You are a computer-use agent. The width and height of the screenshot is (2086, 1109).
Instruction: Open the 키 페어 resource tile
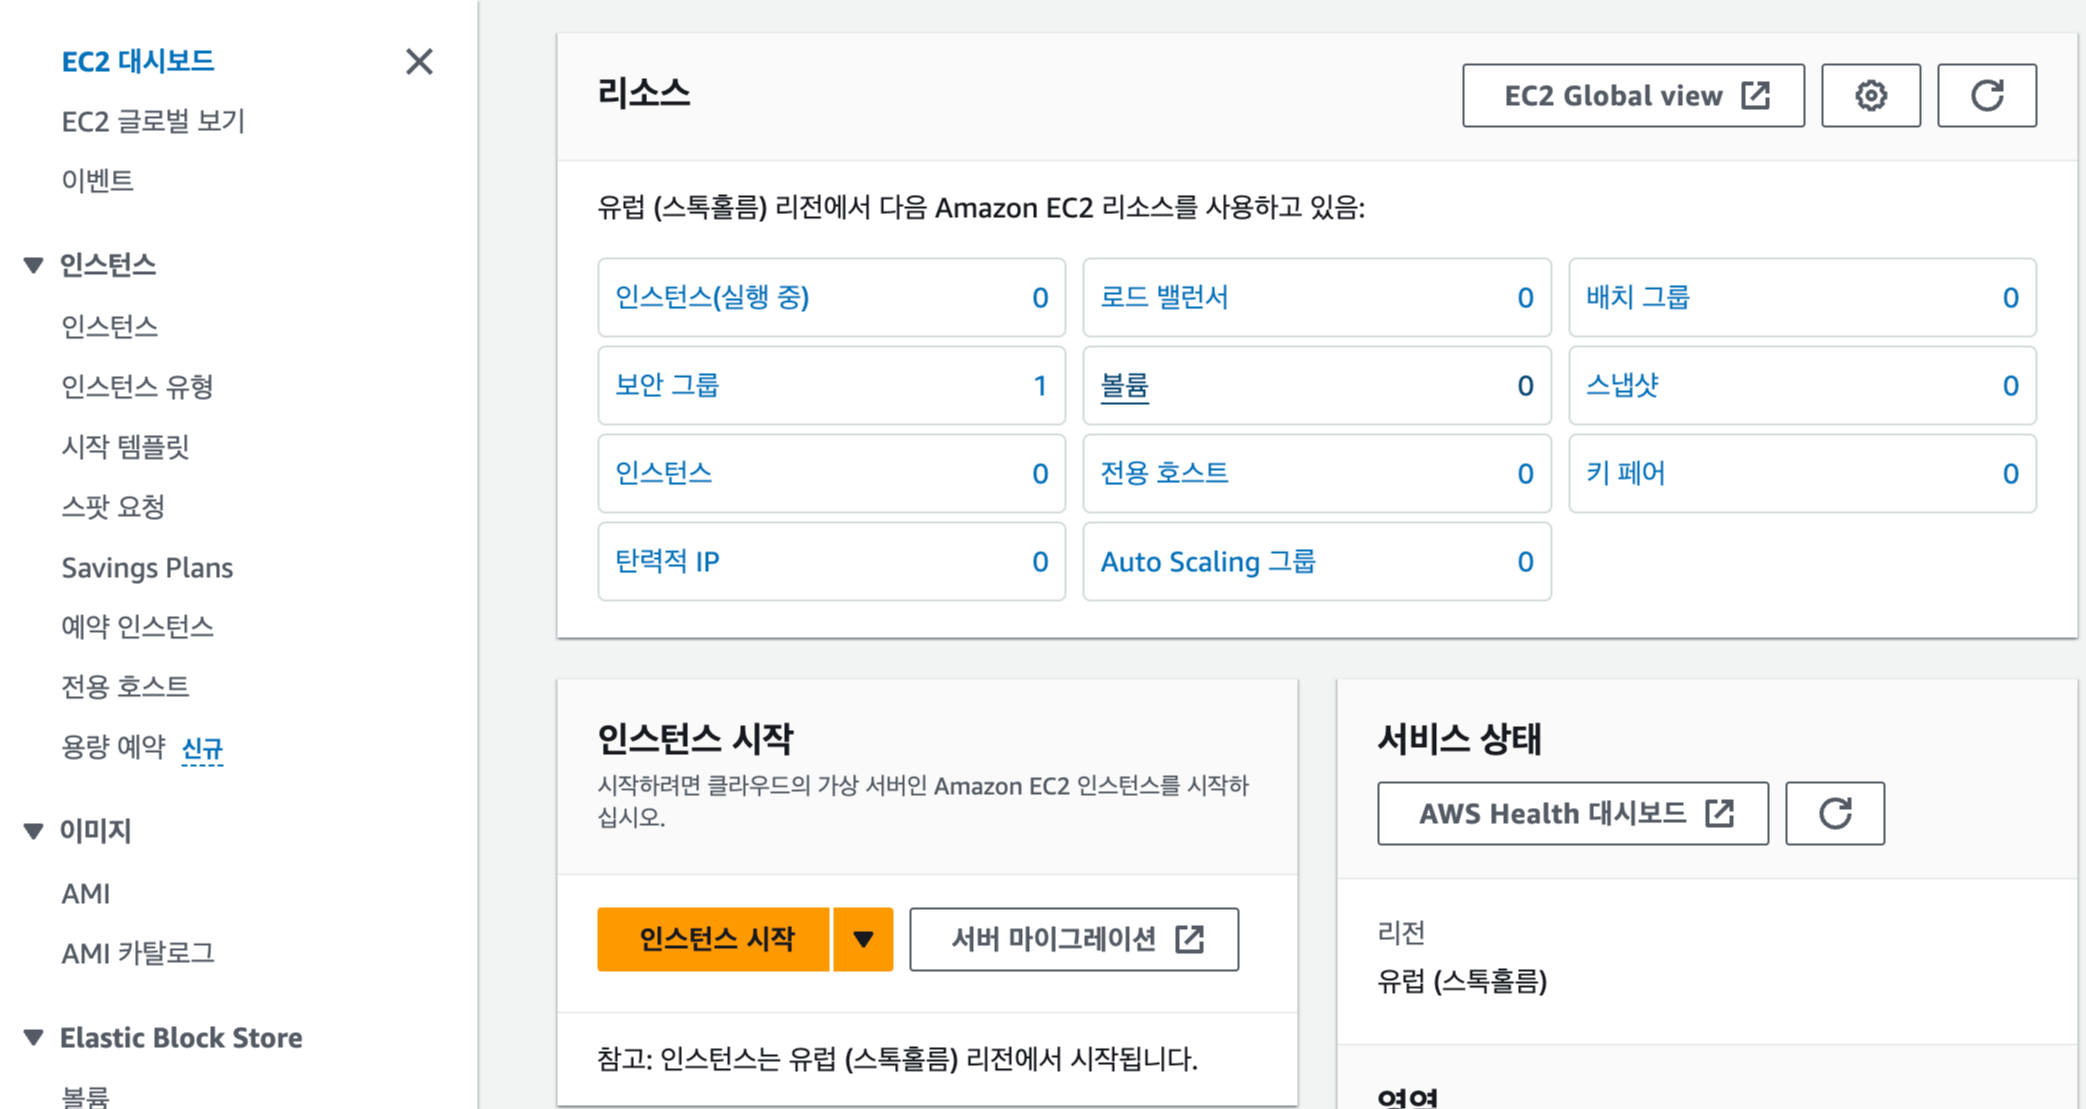pyautogui.click(x=1625, y=473)
